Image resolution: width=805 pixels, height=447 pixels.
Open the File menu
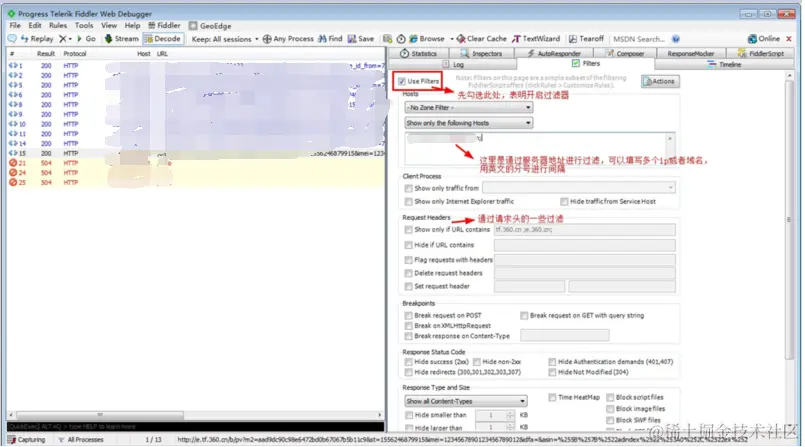15,25
